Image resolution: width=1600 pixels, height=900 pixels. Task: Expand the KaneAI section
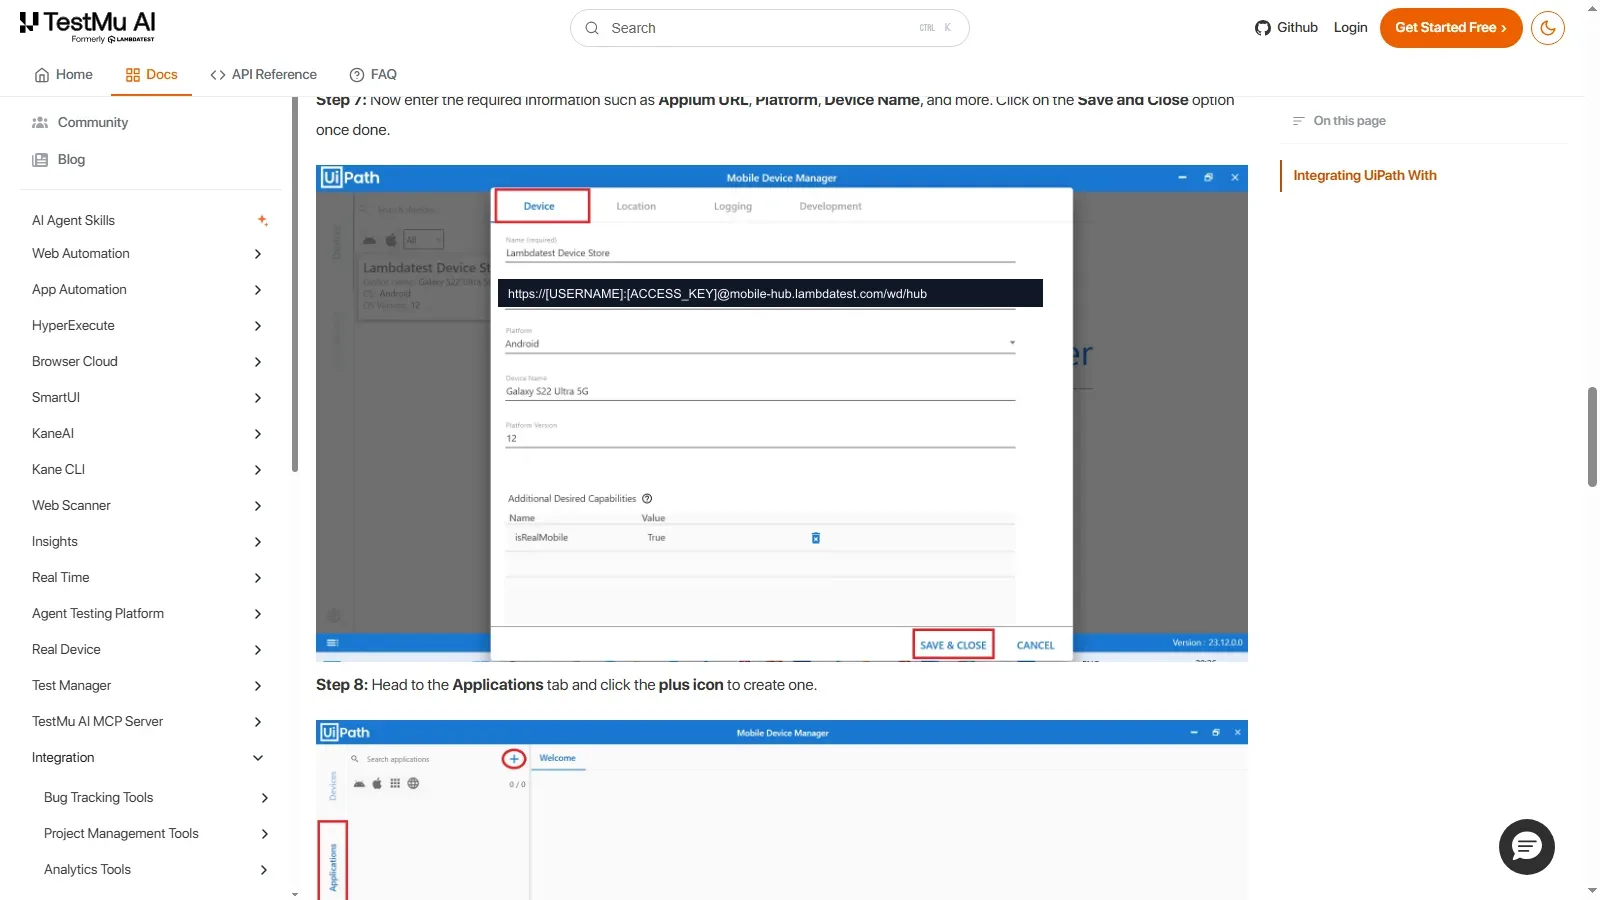click(x=150, y=434)
